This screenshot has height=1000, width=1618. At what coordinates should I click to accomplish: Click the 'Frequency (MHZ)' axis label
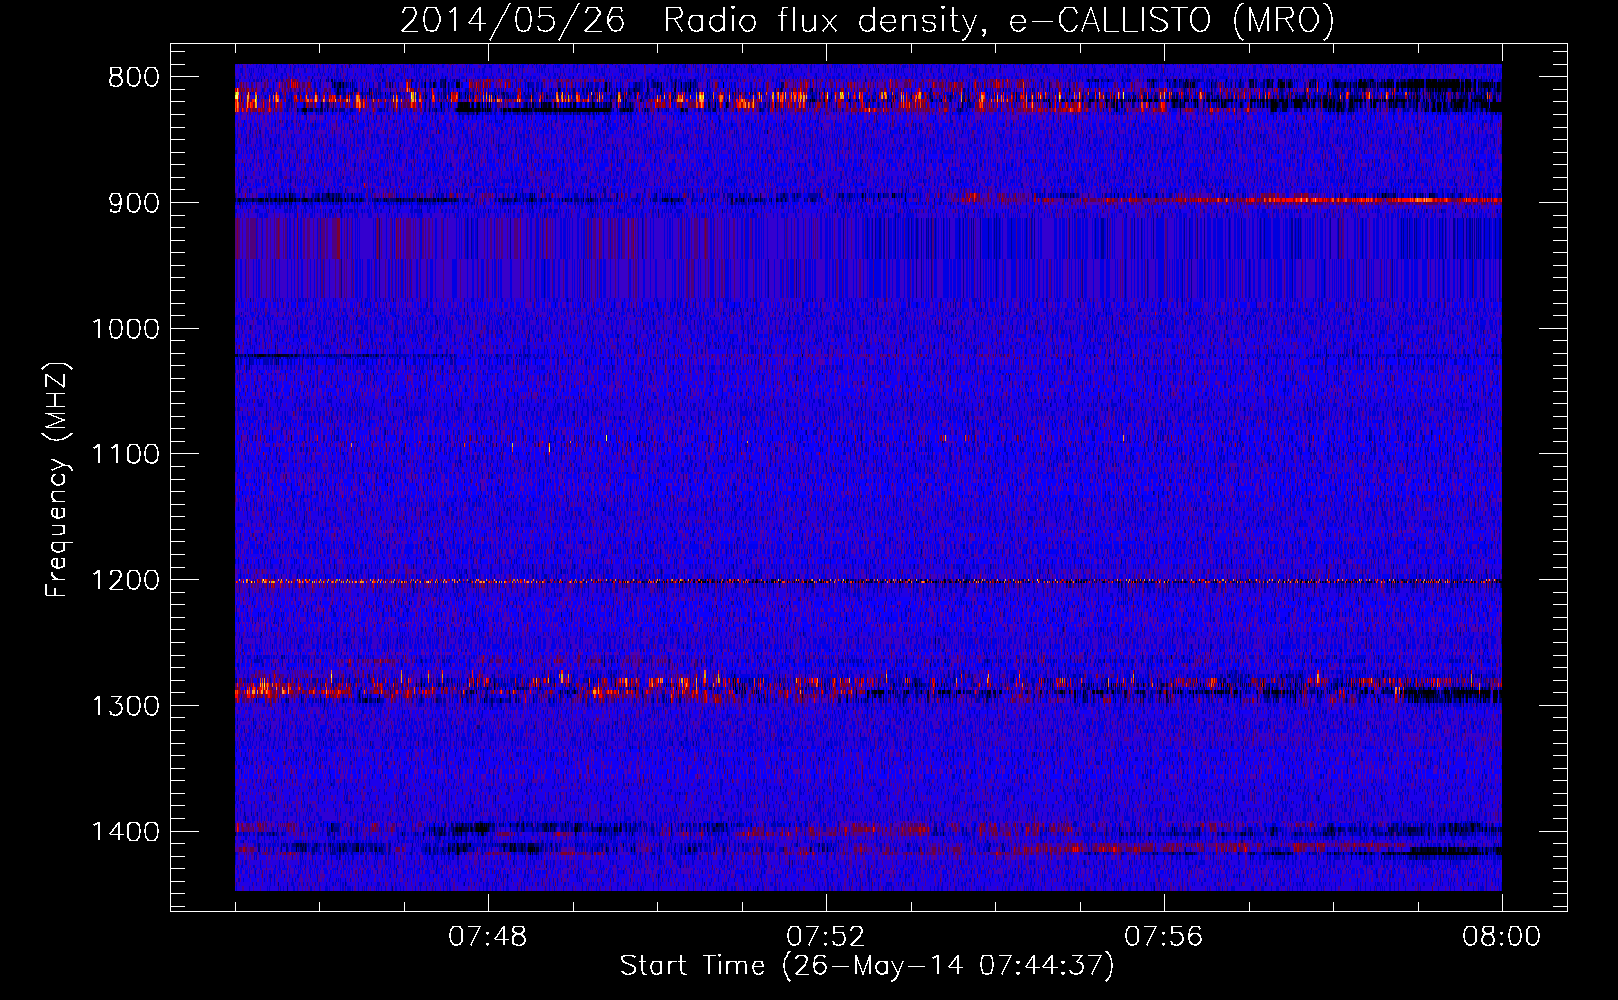[x=58, y=480]
